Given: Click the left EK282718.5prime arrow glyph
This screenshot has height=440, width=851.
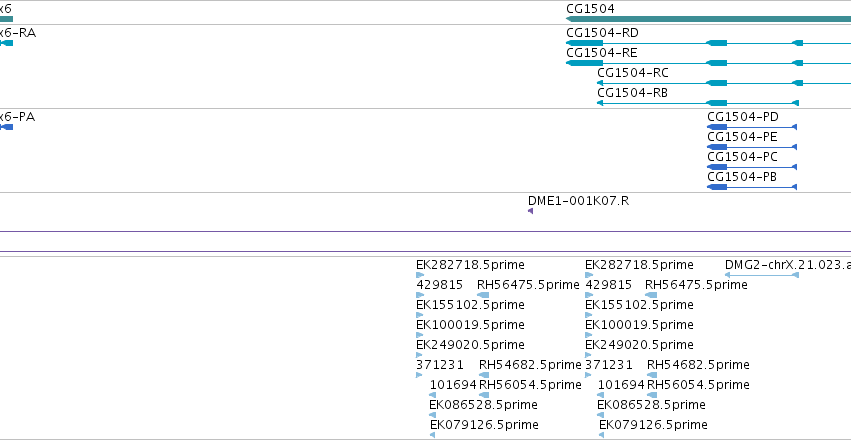Looking at the screenshot, I should pos(420,275).
